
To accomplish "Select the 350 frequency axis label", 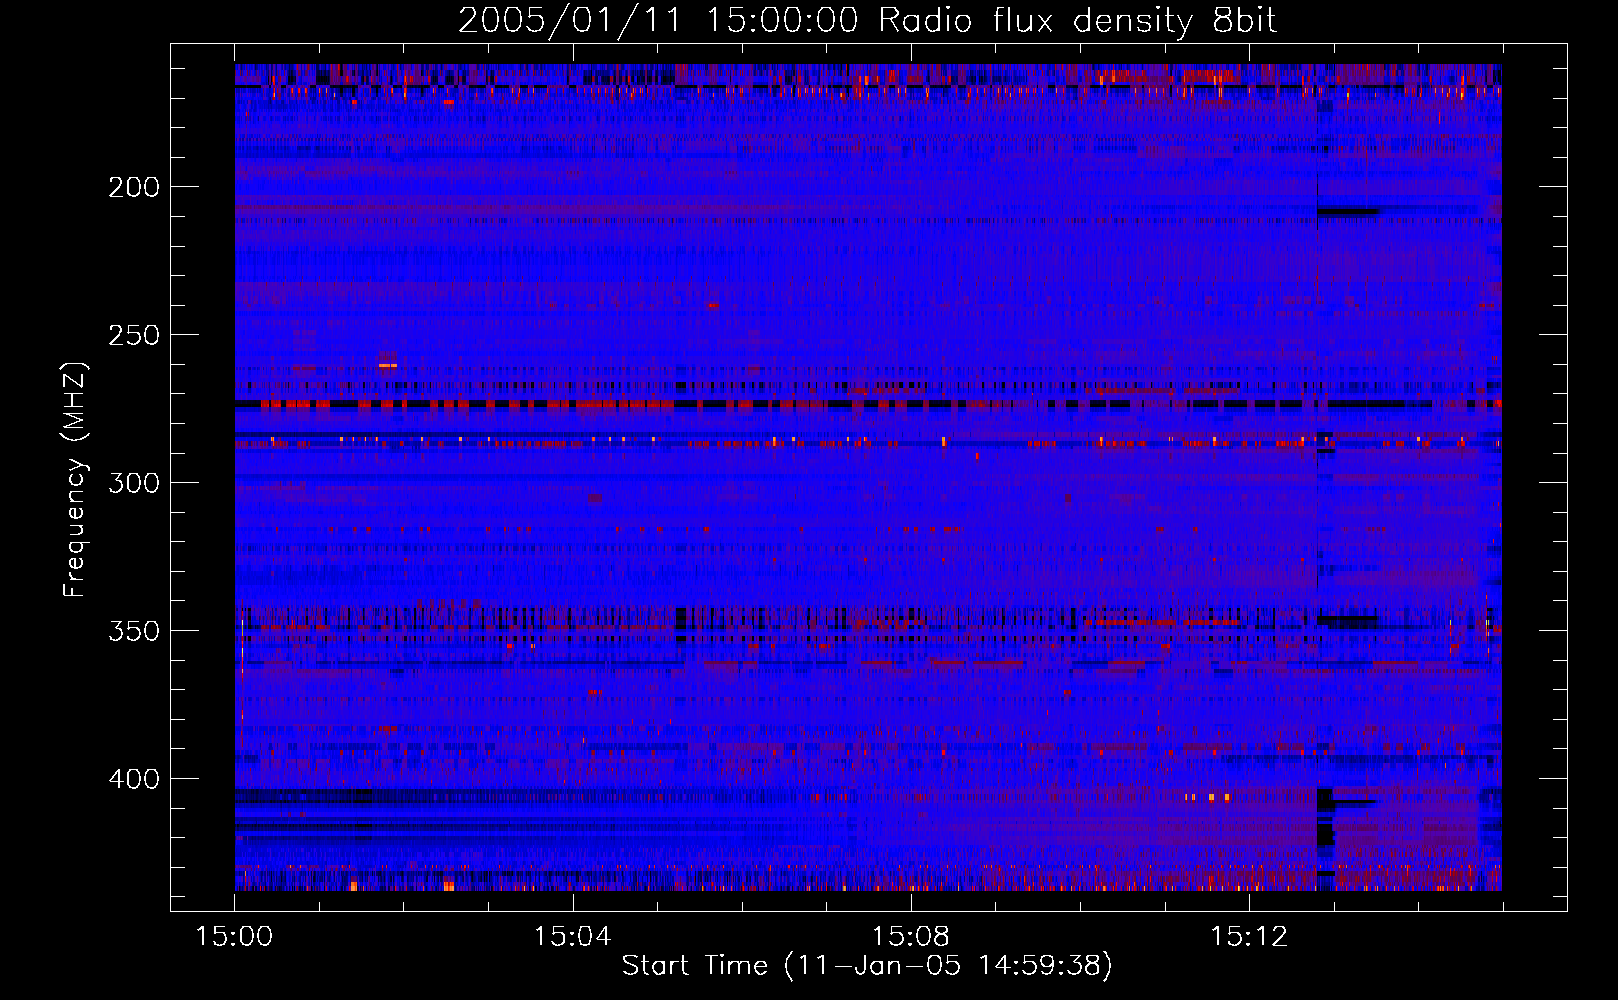I will pyautogui.click(x=134, y=631).
